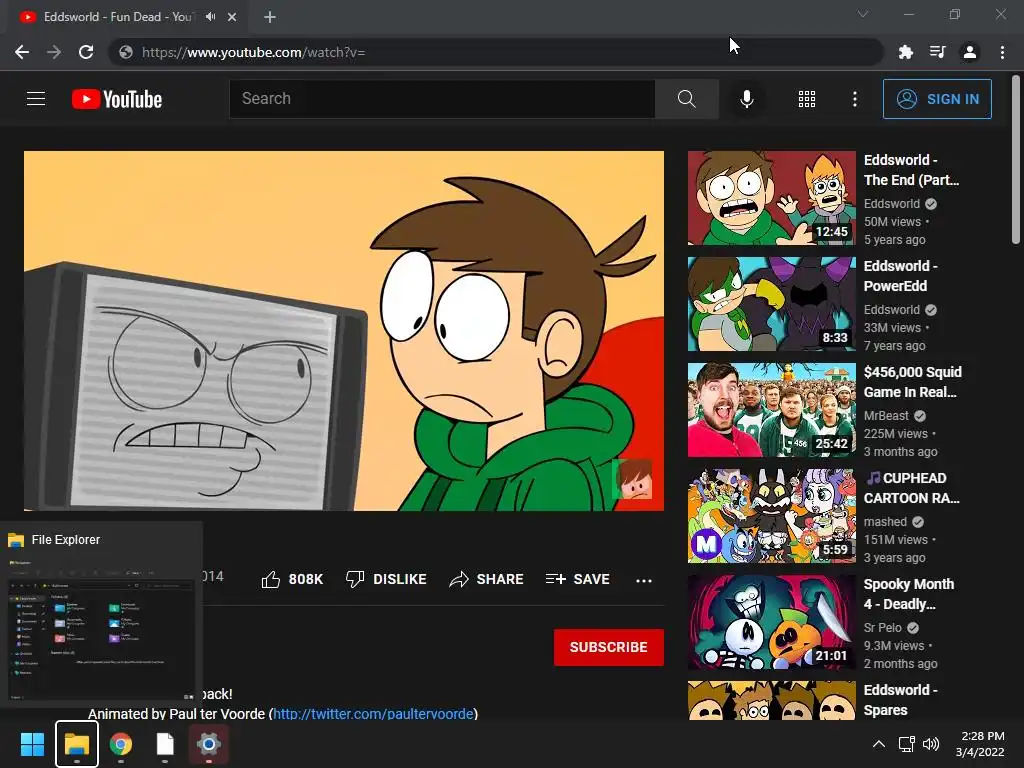The image size is (1024, 768).
Task: Show hidden tray icons chevron
Action: click(879, 744)
